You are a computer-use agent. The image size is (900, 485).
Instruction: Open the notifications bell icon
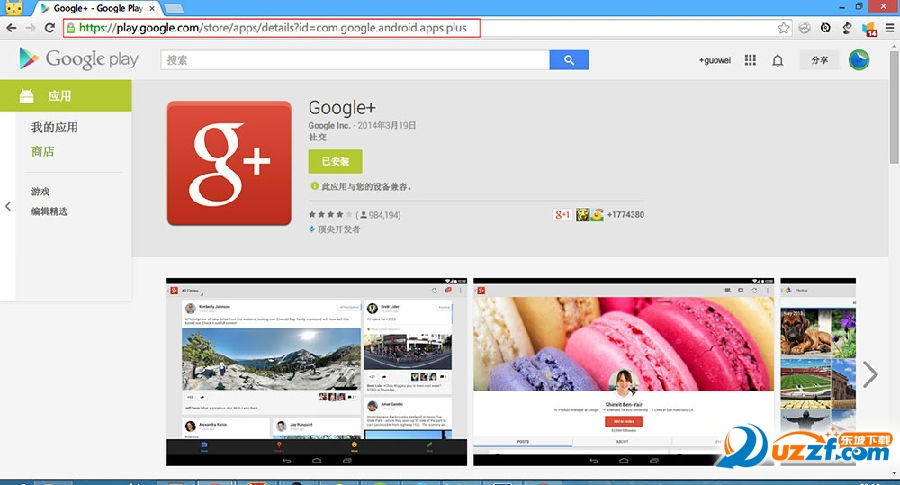click(x=777, y=60)
